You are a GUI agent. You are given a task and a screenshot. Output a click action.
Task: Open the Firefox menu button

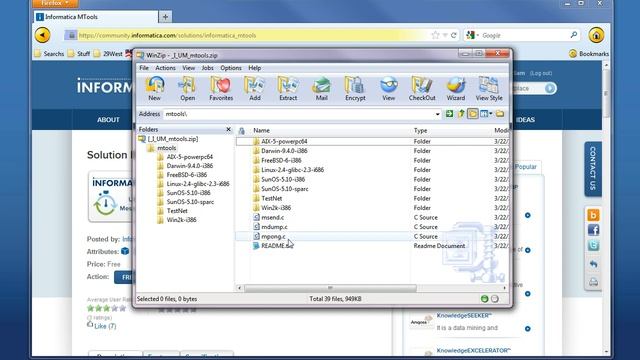click(55, 3)
